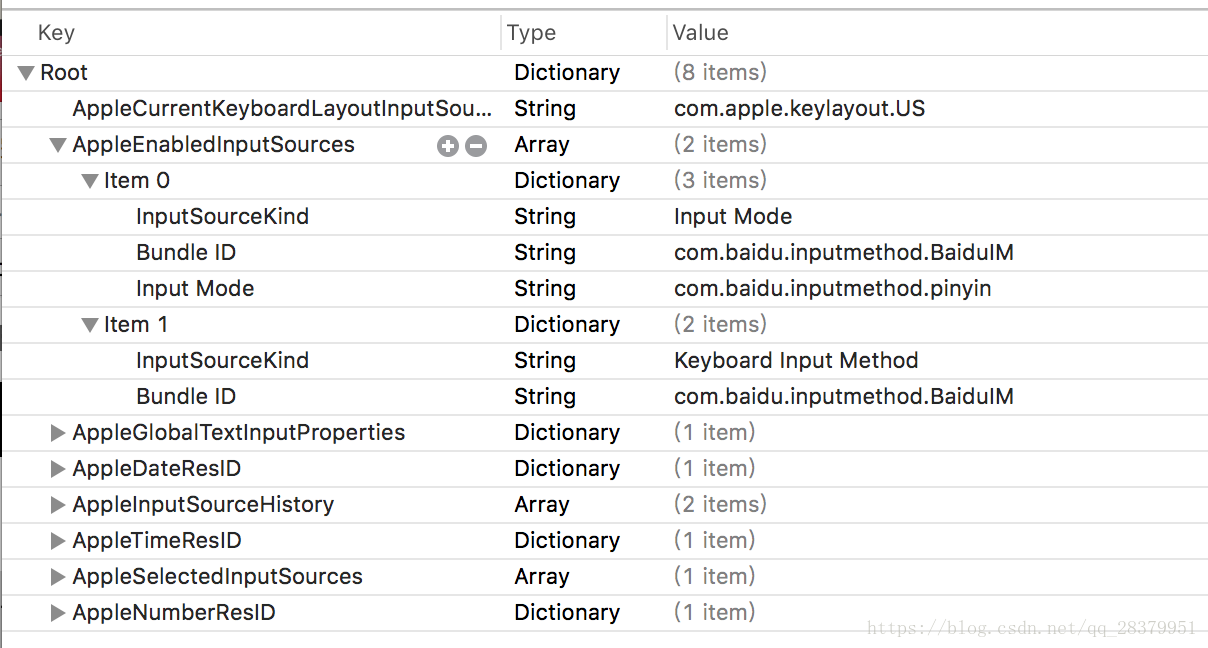The height and width of the screenshot is (648, 1208).
Task: Click AppleInputSourceHistory's (2 items) value
Action: 720,504
